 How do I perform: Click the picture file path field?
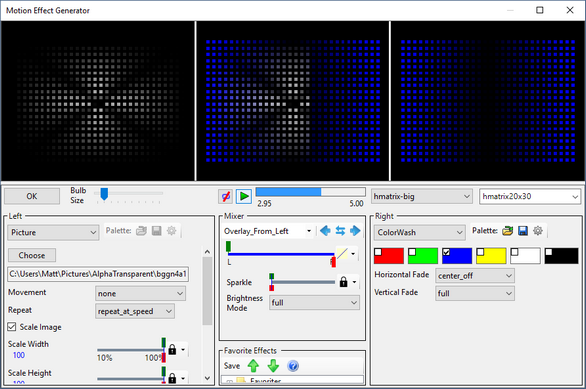point(98,274)
